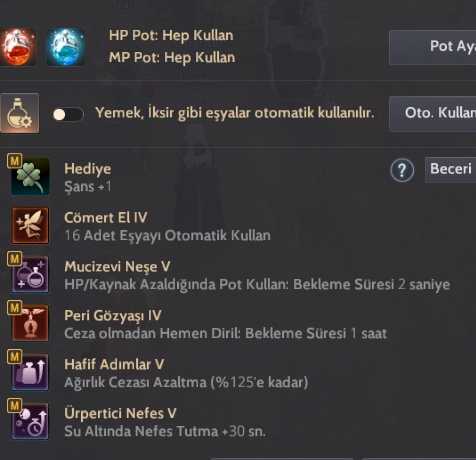Open the Pot Ayarı settings button

[x=432, y=47]
